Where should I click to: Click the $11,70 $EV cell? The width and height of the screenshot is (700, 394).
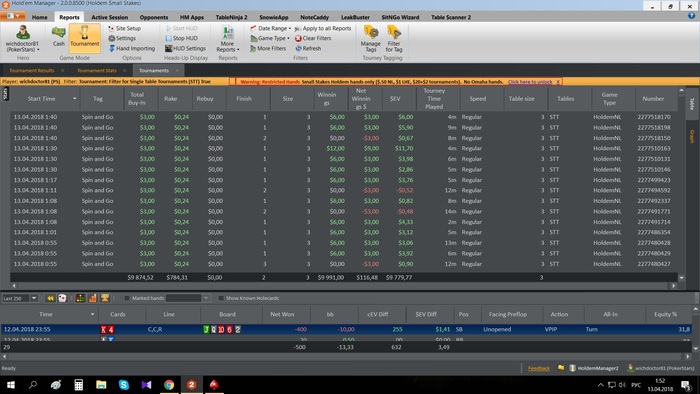(404, 149)
